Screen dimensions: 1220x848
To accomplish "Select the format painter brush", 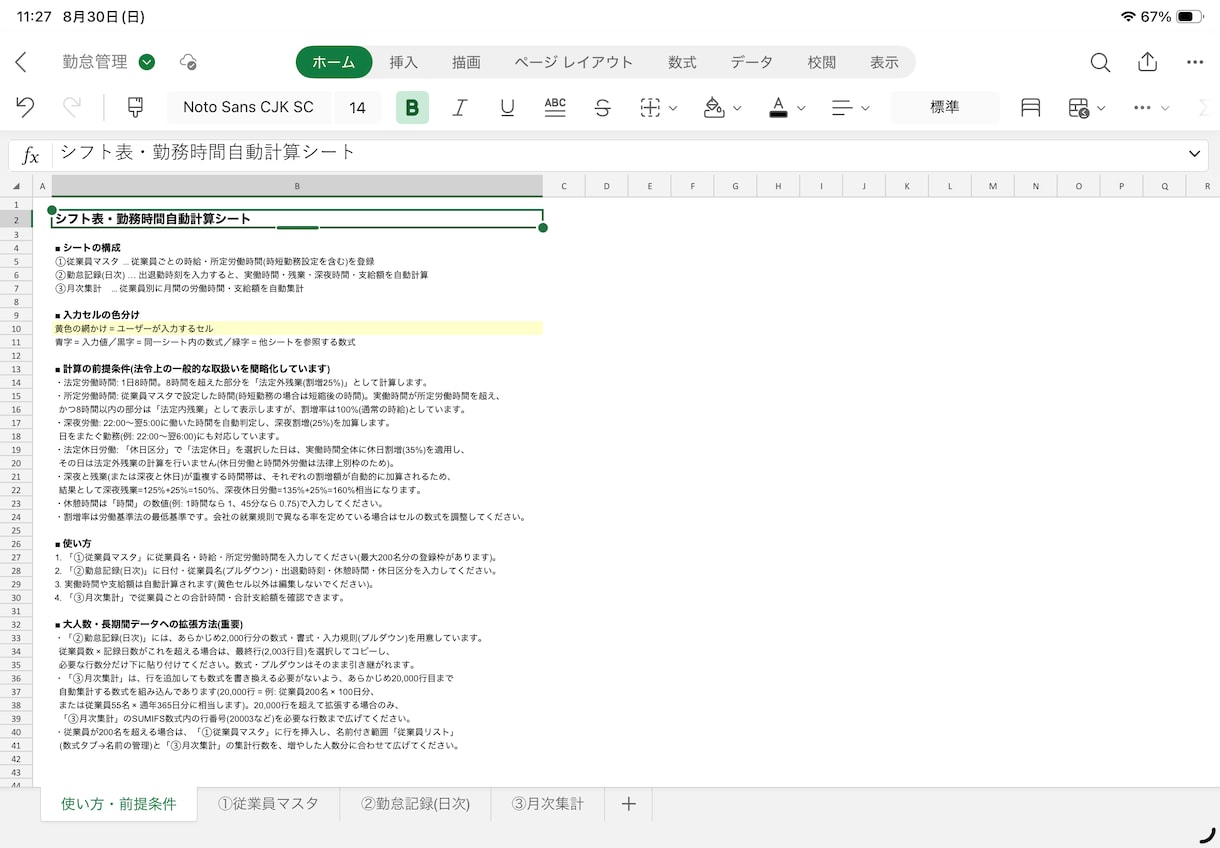I will 135,107.
